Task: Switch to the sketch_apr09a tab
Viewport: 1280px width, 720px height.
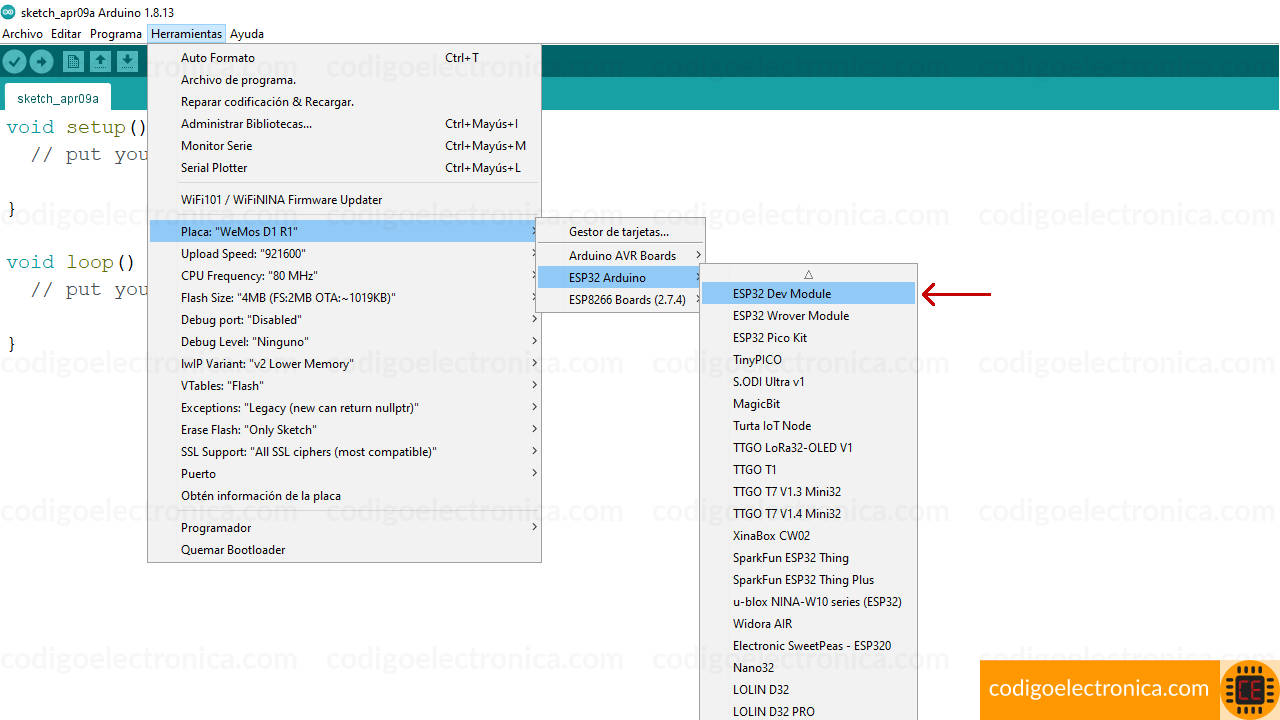Action: [x=58, y=98]
